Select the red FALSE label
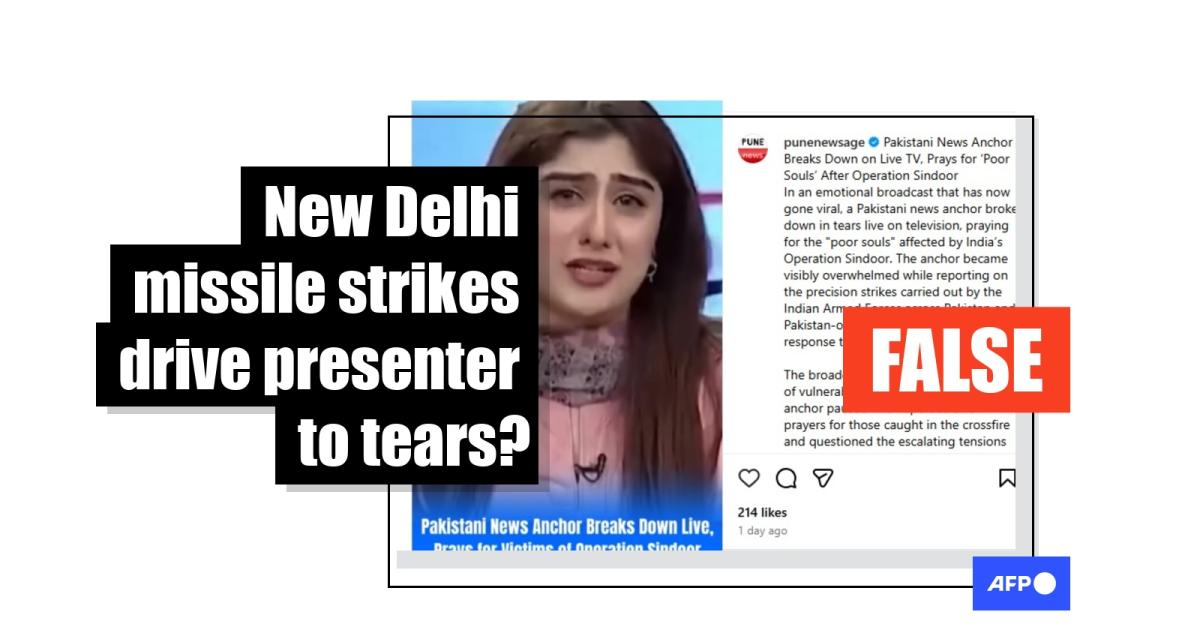Screen dimensions: 1200x630 pos(957,359)
